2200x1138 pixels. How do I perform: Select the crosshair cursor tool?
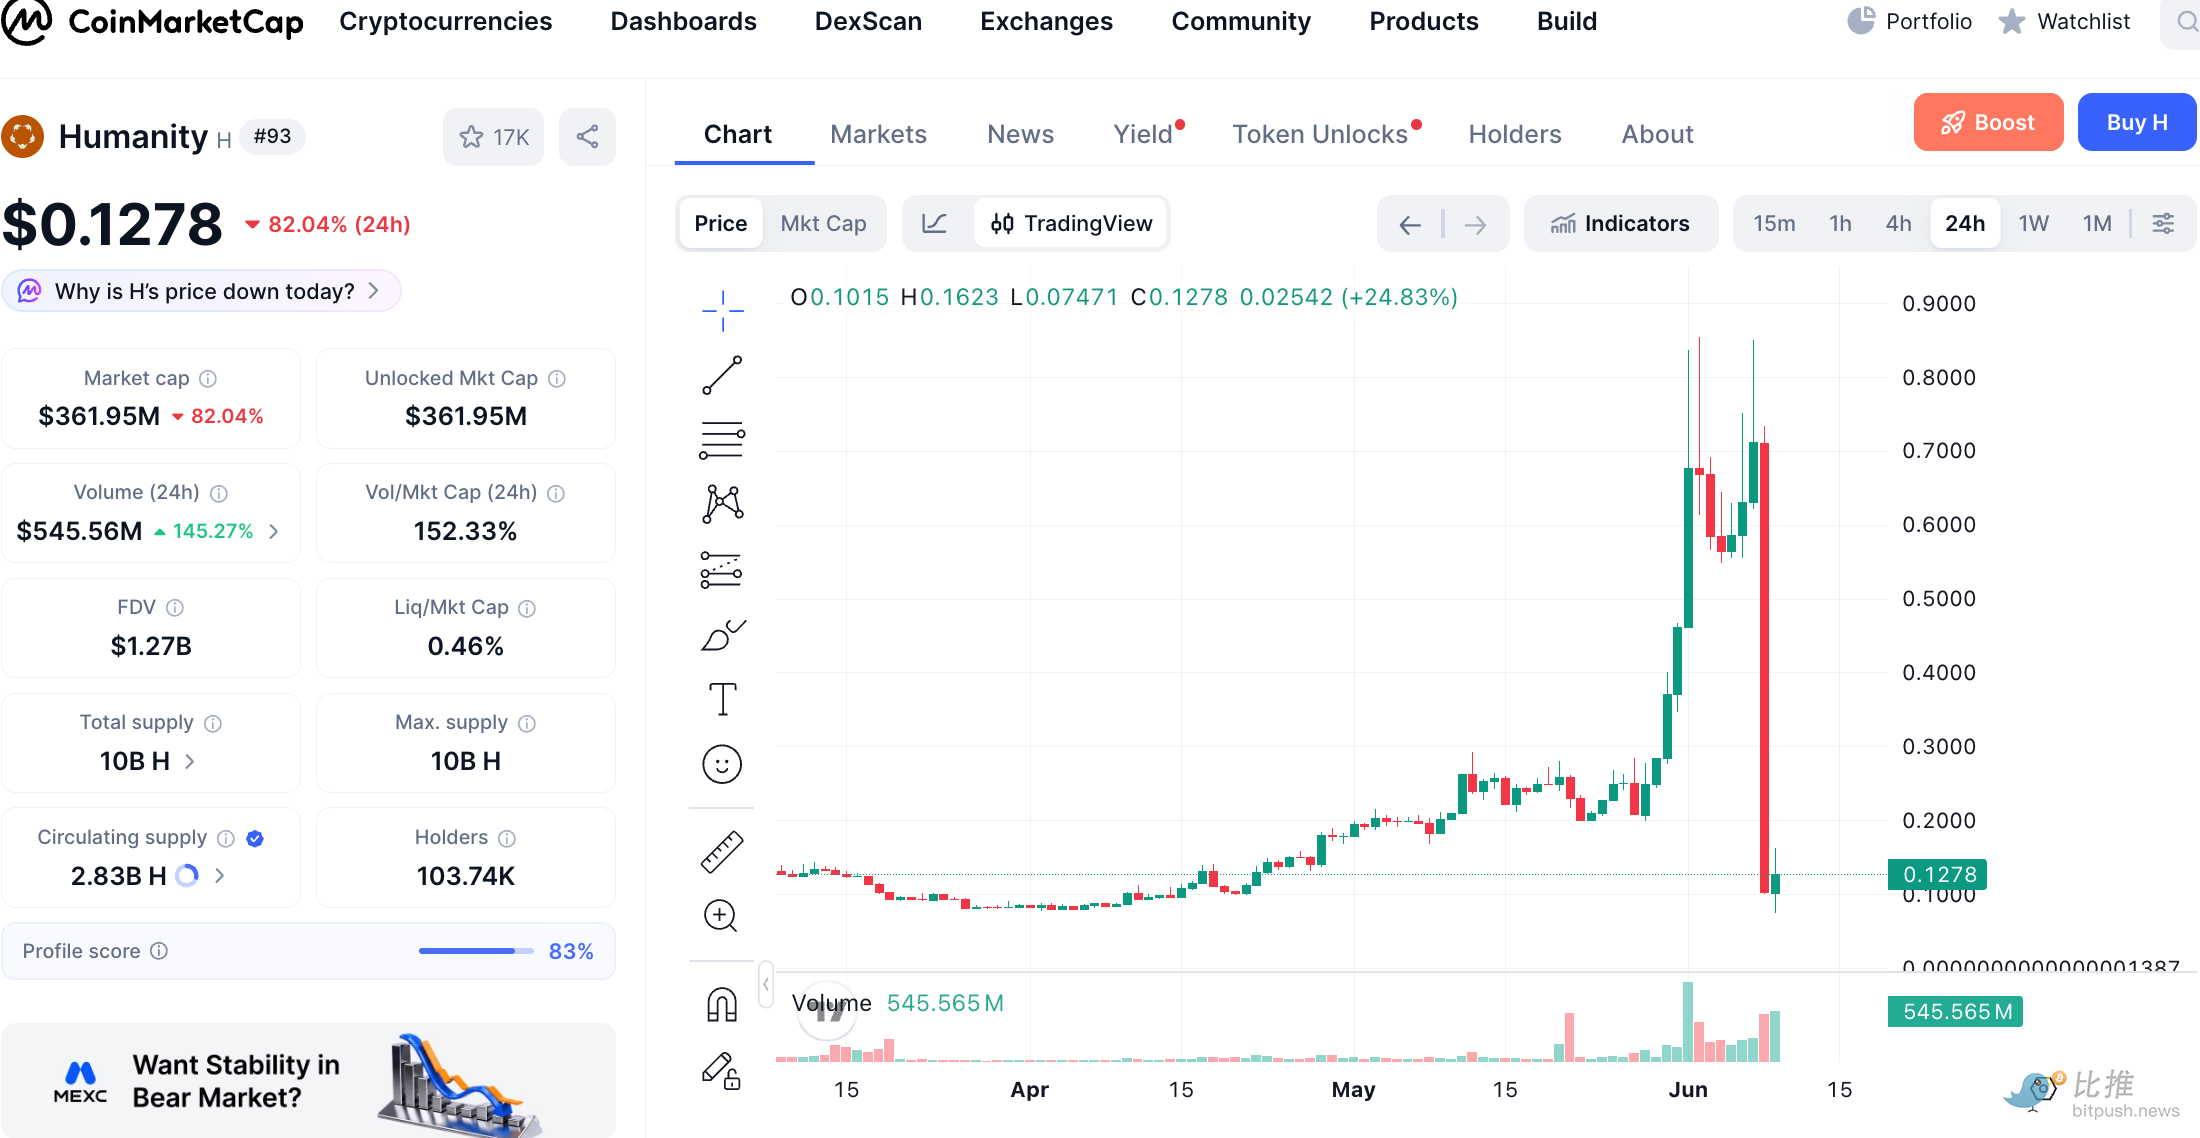coord(722,311)
